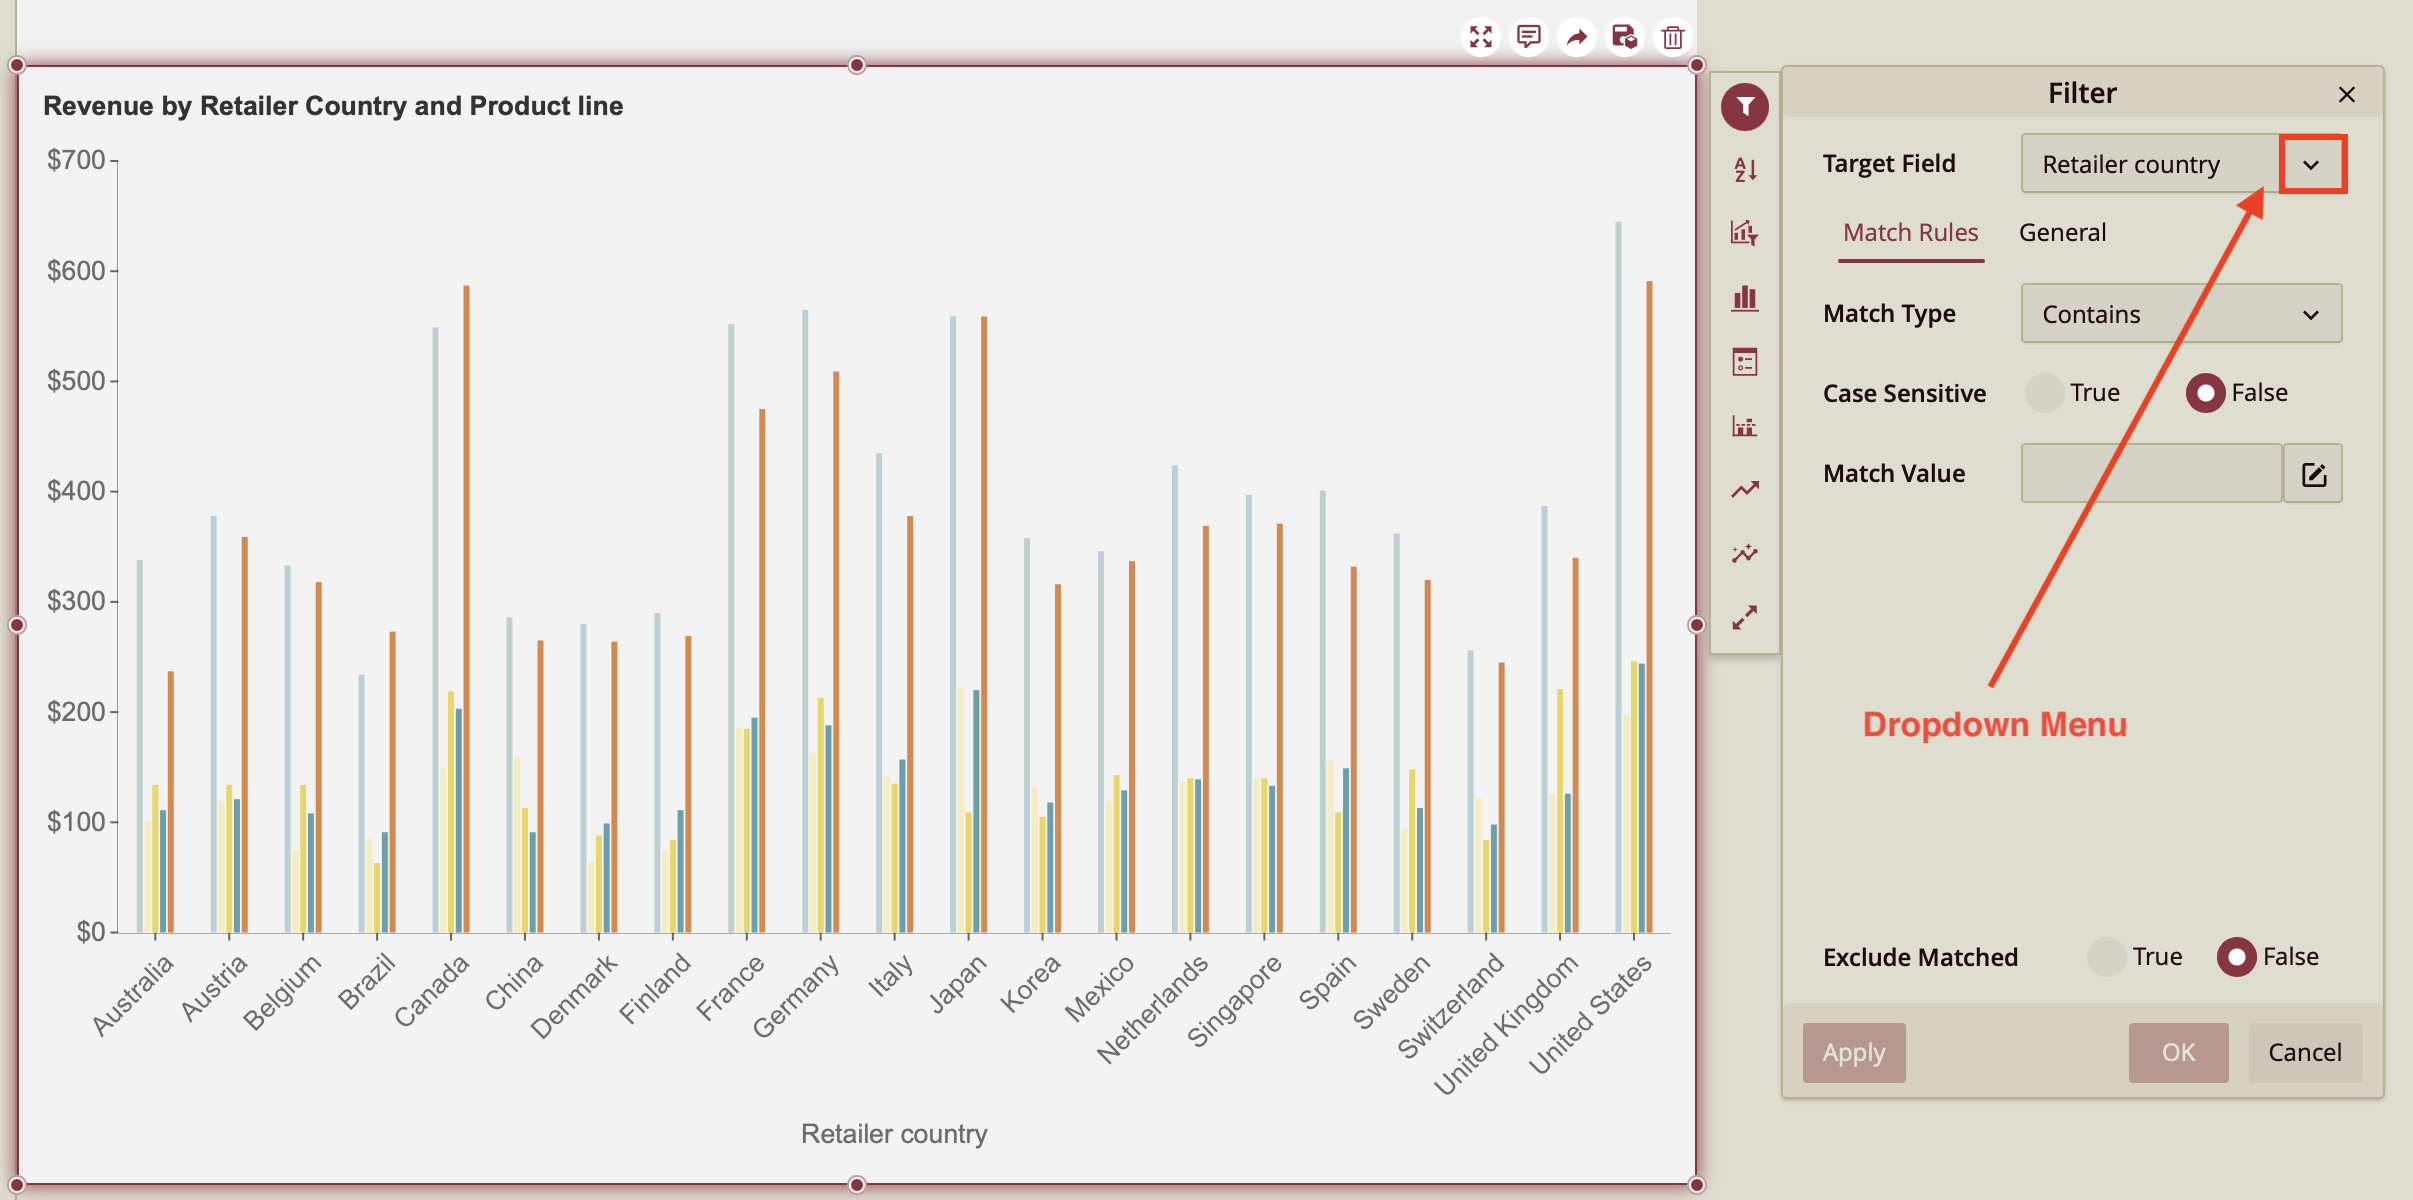This screenshot has width=2413, height=1200.
Task: Open the list properties panel icon
Action: click(x=1745, y=362)
